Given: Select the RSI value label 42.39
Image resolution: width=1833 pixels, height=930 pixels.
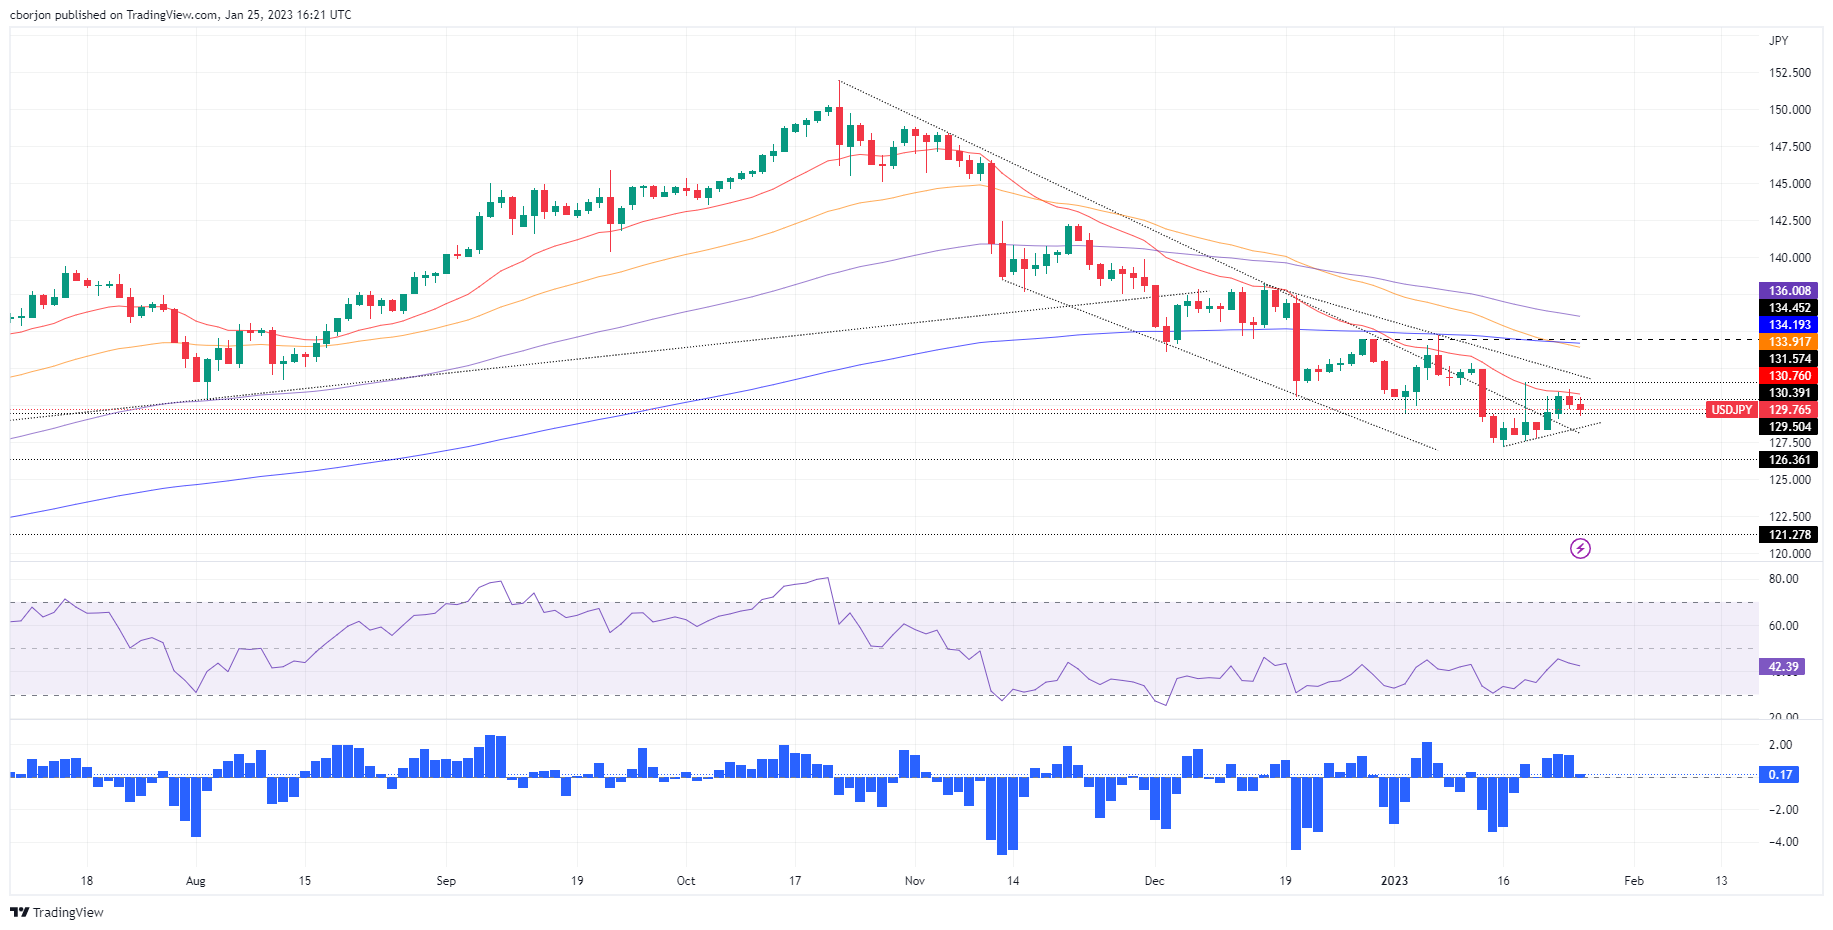Looking at the screenshot, I should pos(1783,667).
